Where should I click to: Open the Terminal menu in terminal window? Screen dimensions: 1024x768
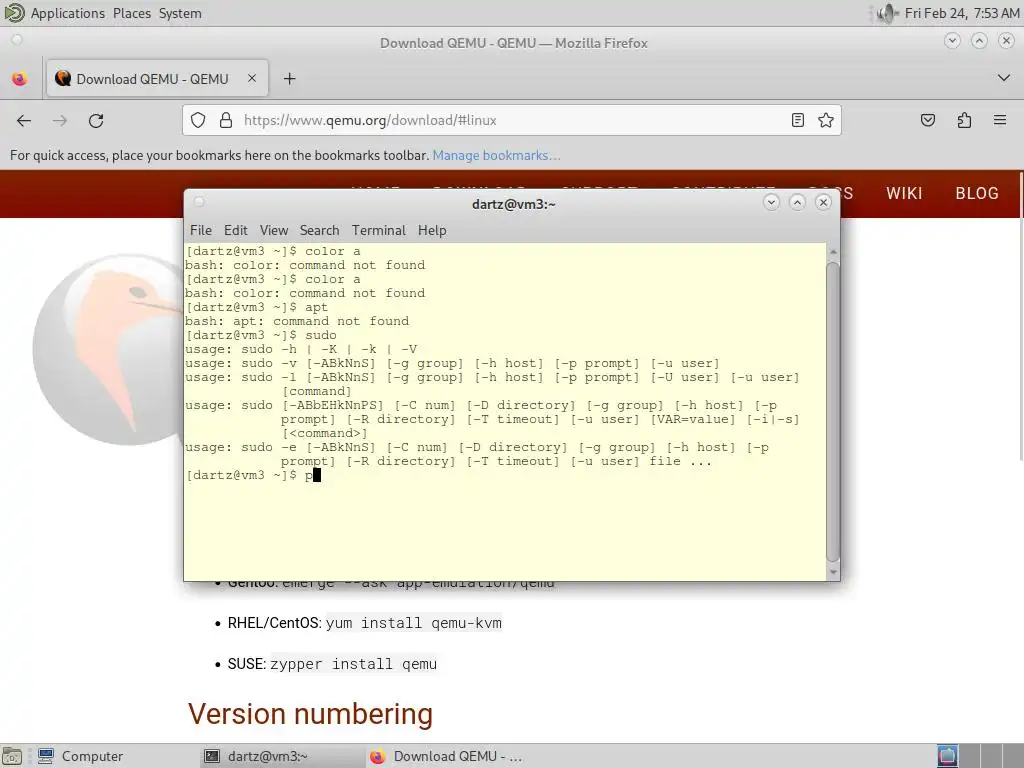379,231
